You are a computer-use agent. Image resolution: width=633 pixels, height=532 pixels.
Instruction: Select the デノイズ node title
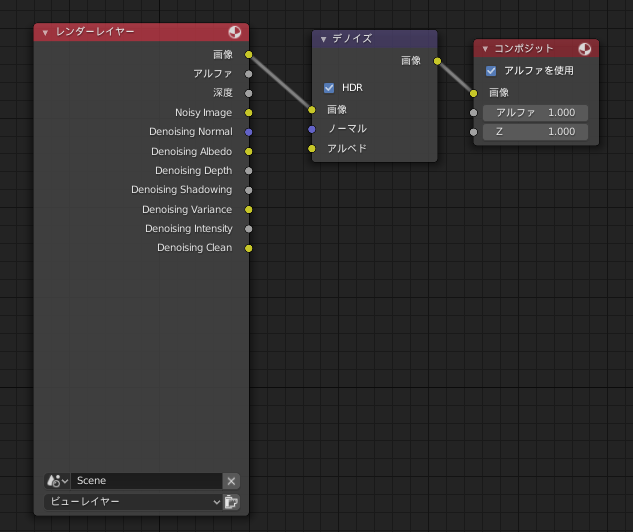coord(352,39)
